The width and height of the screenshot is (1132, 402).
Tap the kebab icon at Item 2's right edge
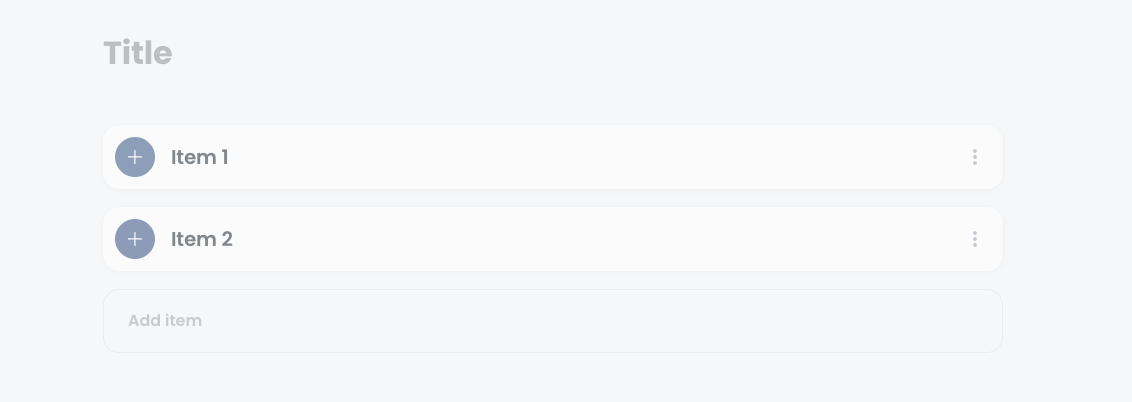pyautogui.click(x=975, y=239)
